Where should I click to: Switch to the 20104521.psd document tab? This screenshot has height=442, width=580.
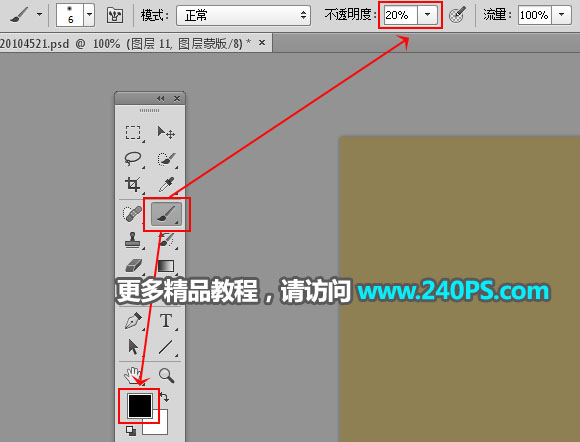[126, 44]
